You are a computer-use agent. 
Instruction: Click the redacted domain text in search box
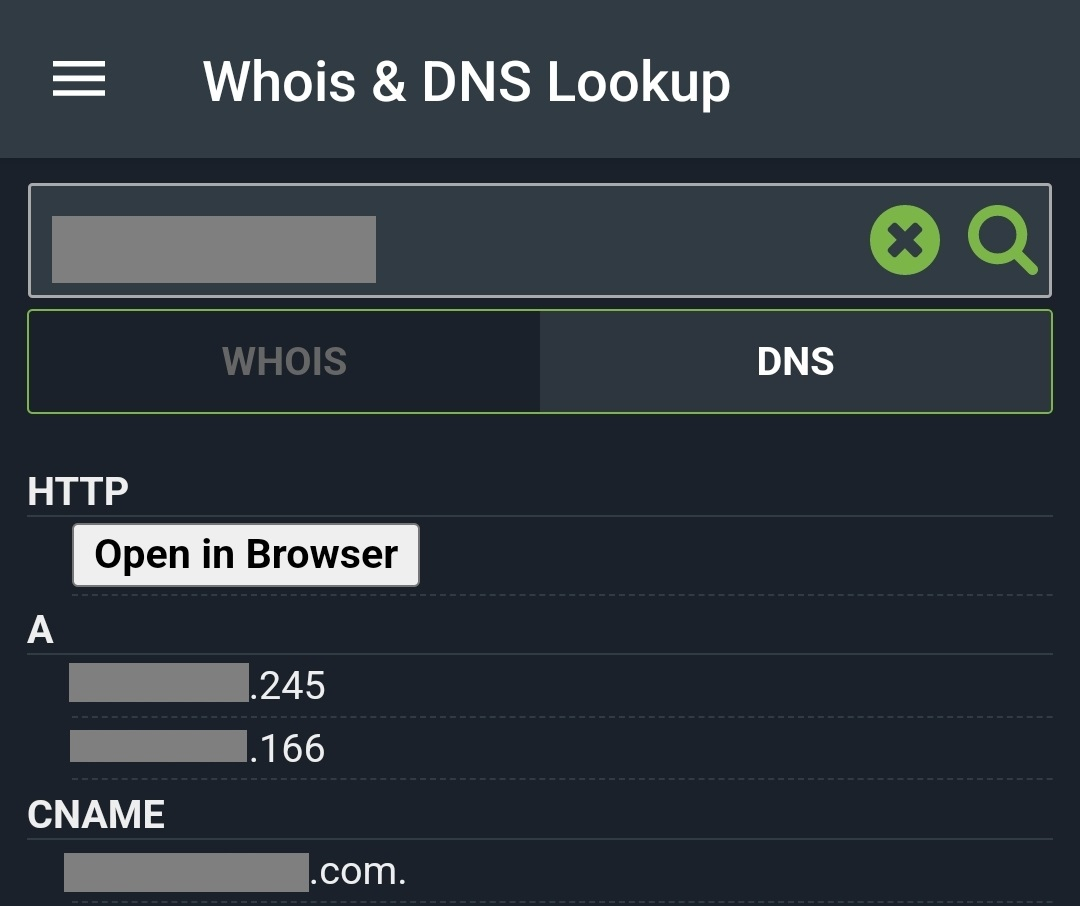214,249
